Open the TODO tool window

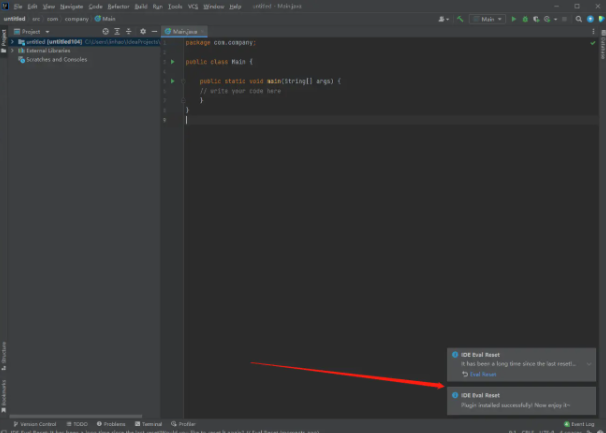coord(77,424)
